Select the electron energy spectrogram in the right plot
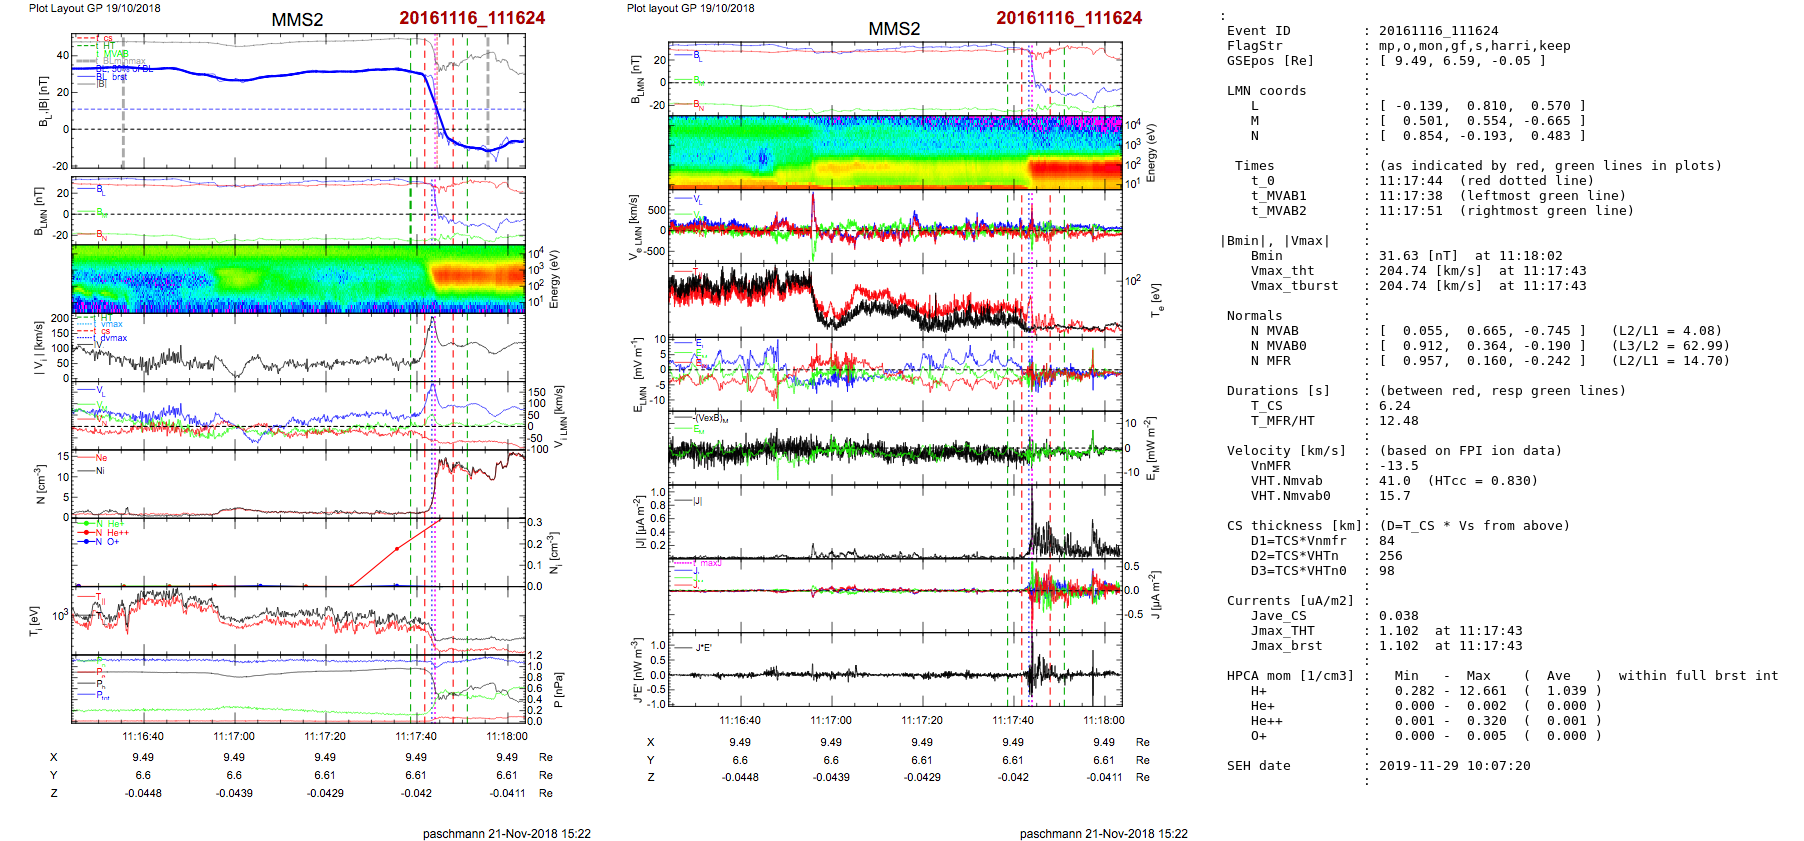 pos(894,152)
